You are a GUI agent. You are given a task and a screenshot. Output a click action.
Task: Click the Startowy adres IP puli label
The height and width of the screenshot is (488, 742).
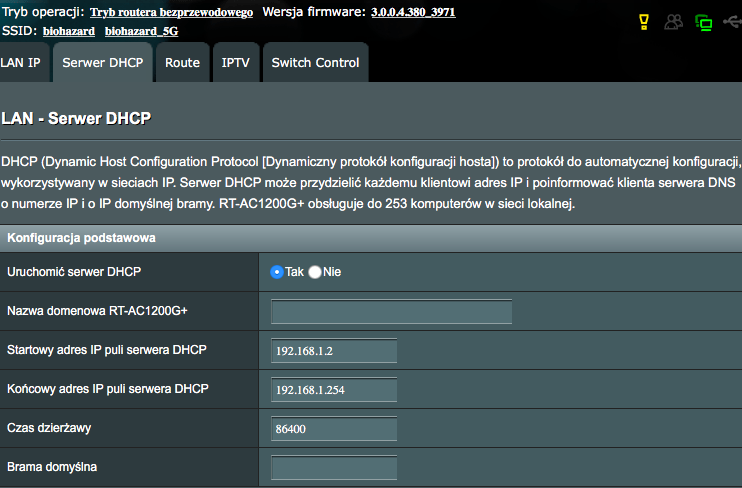point(106,350)
